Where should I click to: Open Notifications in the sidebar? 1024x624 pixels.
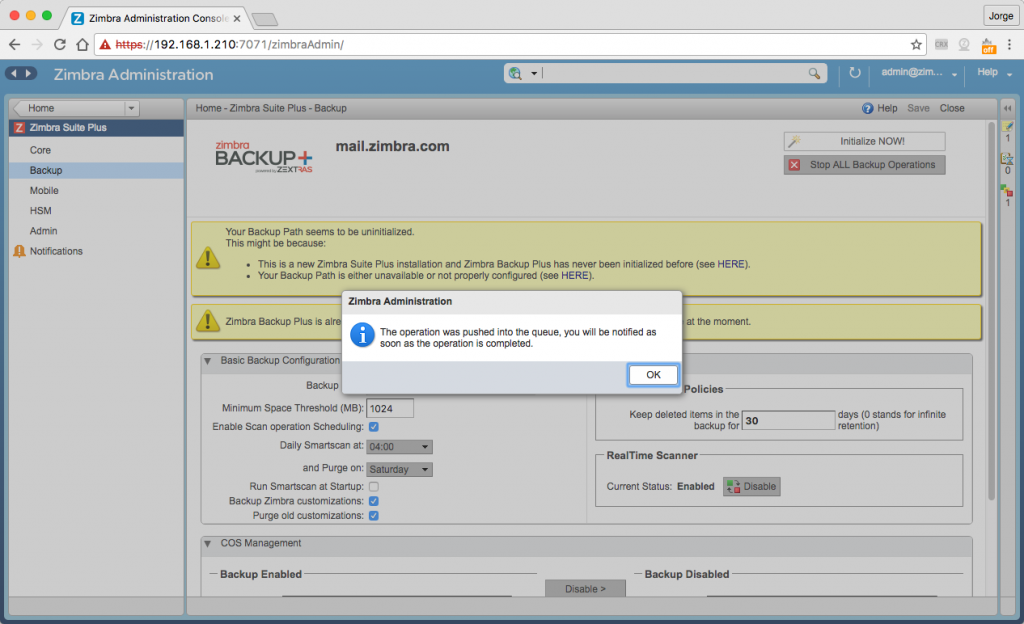(96, 251)
